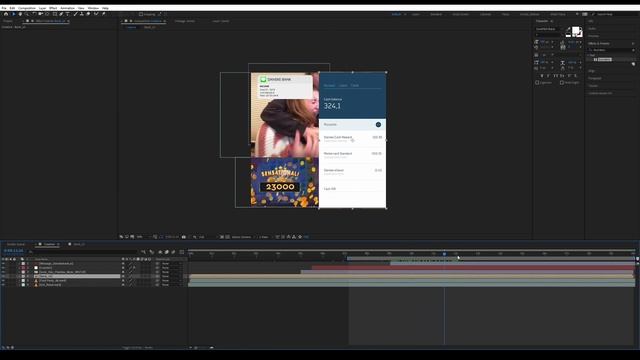640x360 pixels.
Task: Take a snapshot with viewer camera icon
Action: coord(184,237)
